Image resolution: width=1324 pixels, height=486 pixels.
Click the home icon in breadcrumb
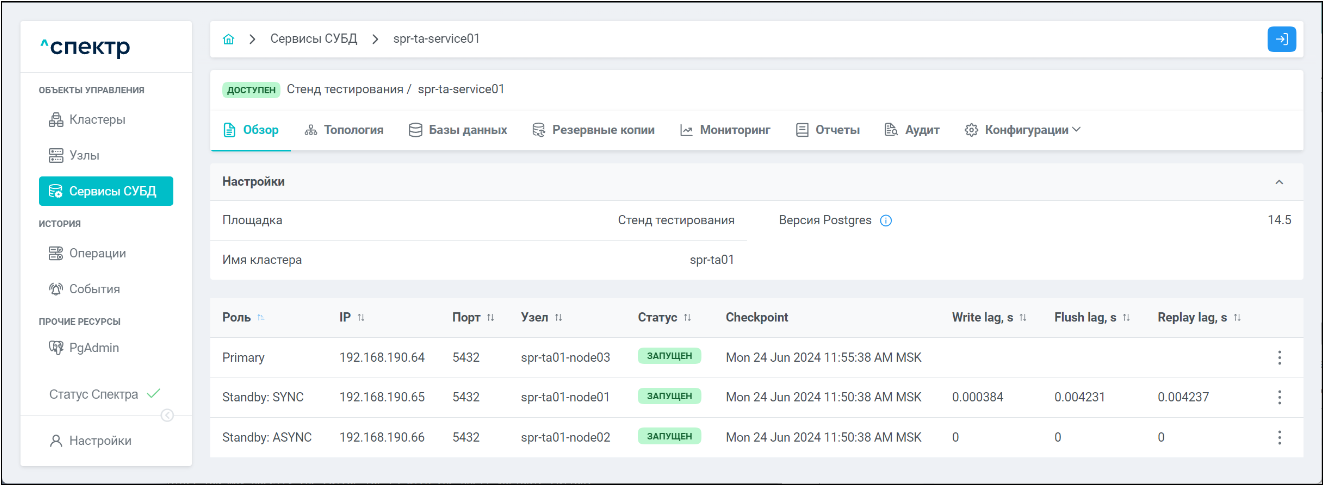tap(229, 39)
